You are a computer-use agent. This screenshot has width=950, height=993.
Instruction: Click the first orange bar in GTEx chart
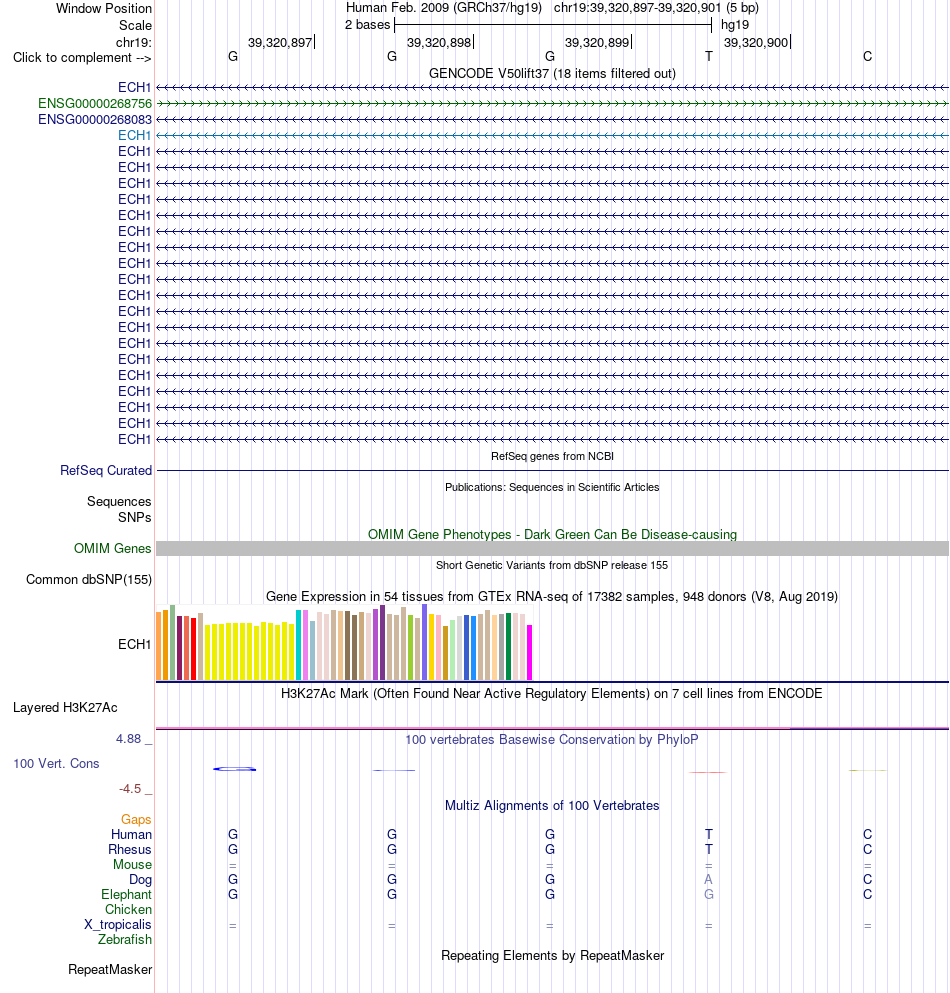159,646
